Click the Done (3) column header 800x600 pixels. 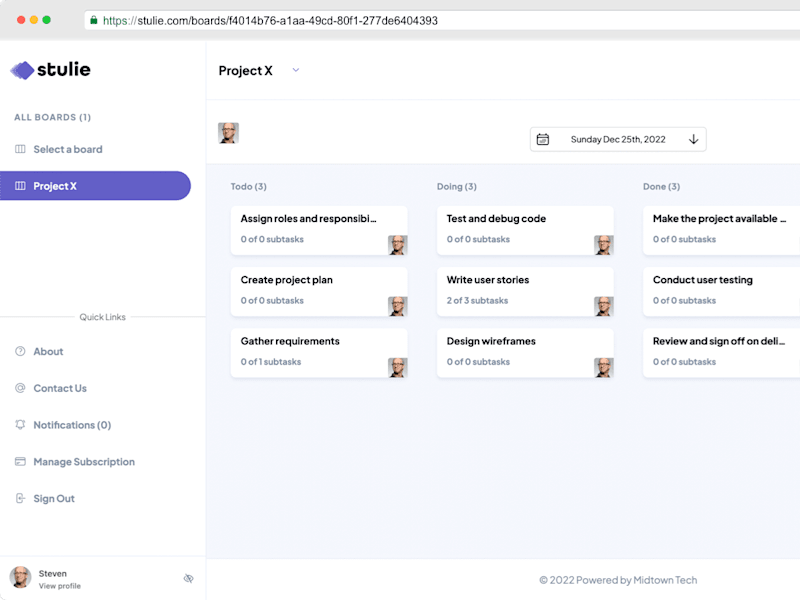click(661, 186)
